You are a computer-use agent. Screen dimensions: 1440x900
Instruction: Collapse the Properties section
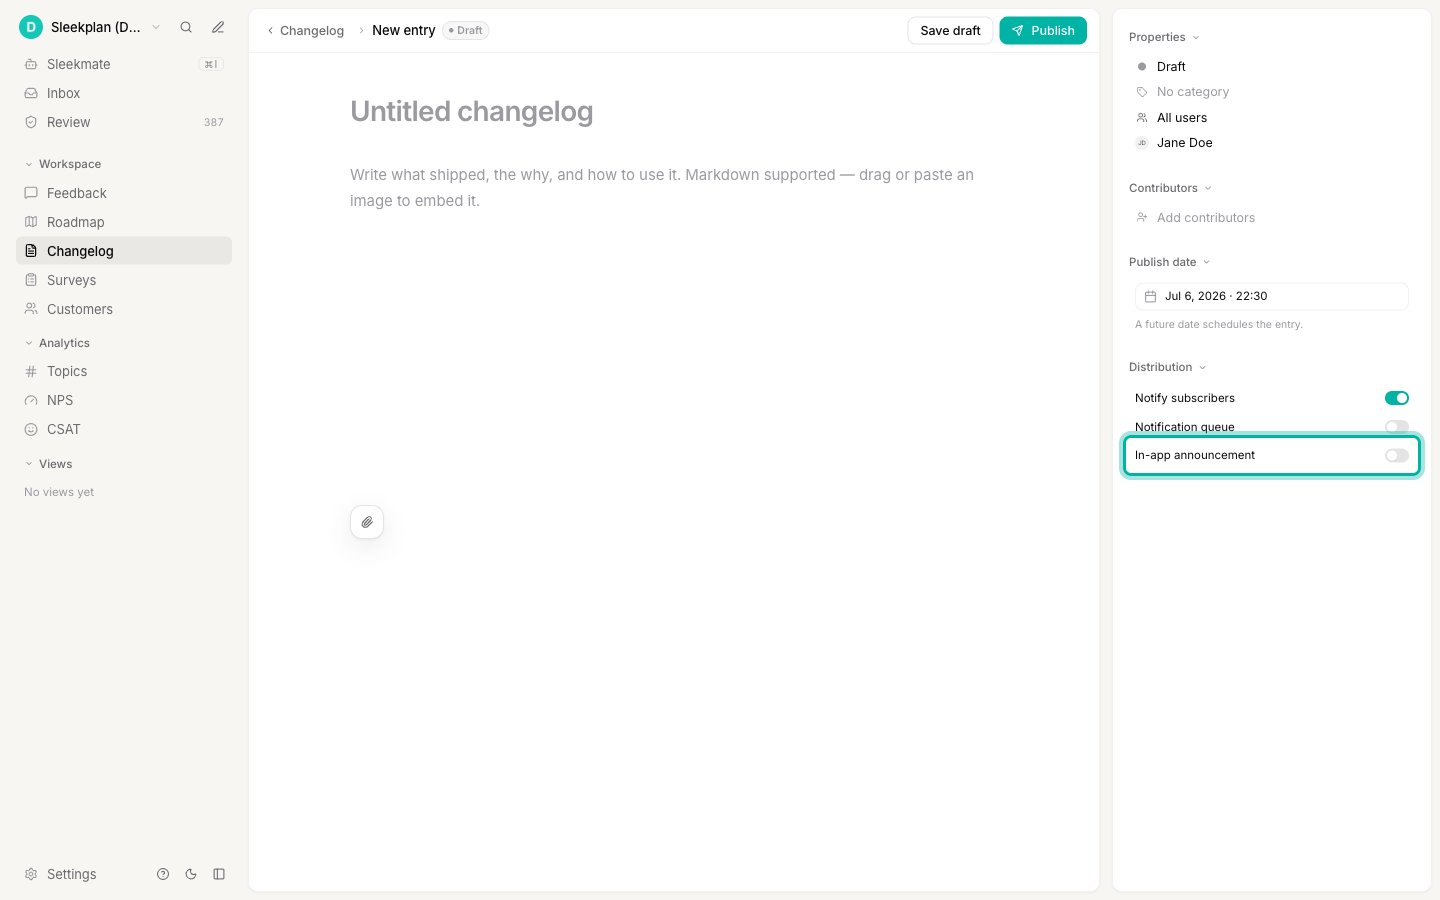[x=1164, y=37]
